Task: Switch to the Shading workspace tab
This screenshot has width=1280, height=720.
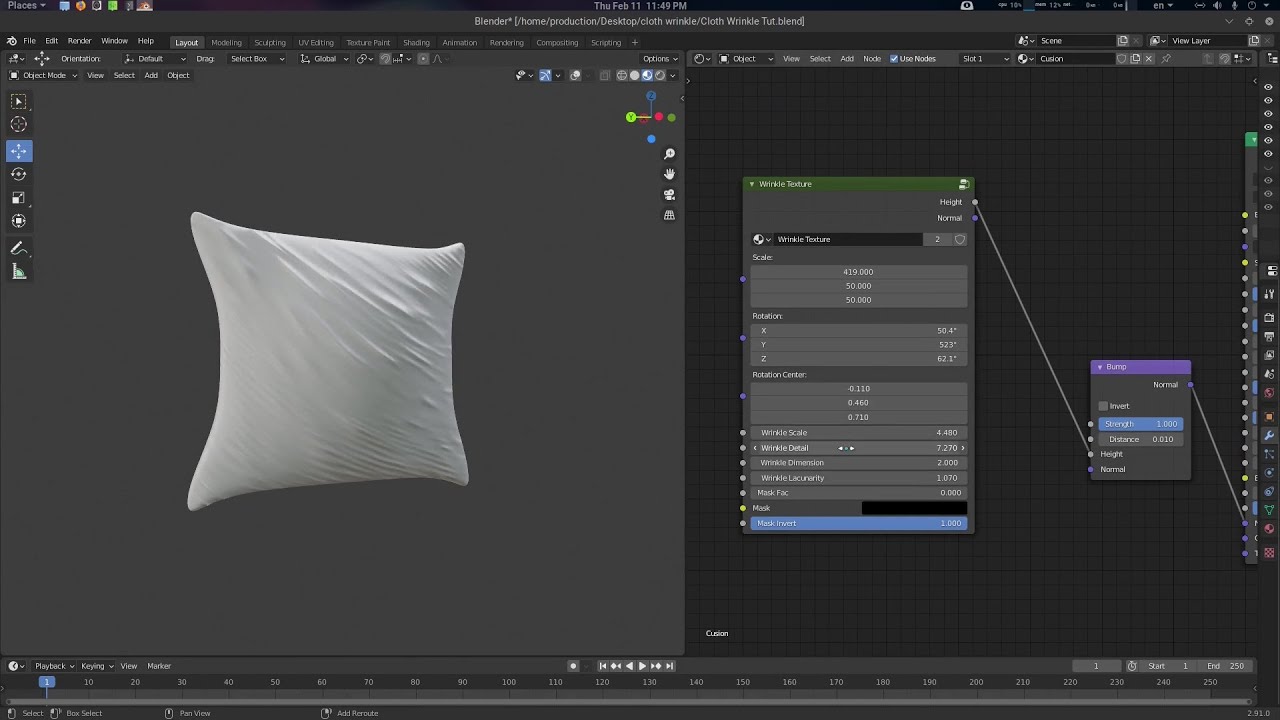Action: [416, 42]
